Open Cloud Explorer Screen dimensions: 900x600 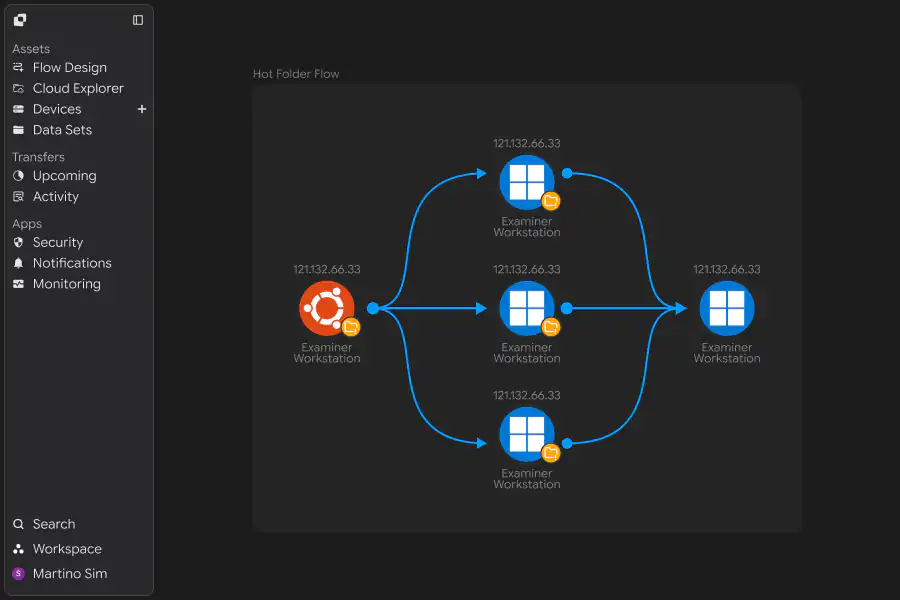pyautogui.click(x=78, y=88)
